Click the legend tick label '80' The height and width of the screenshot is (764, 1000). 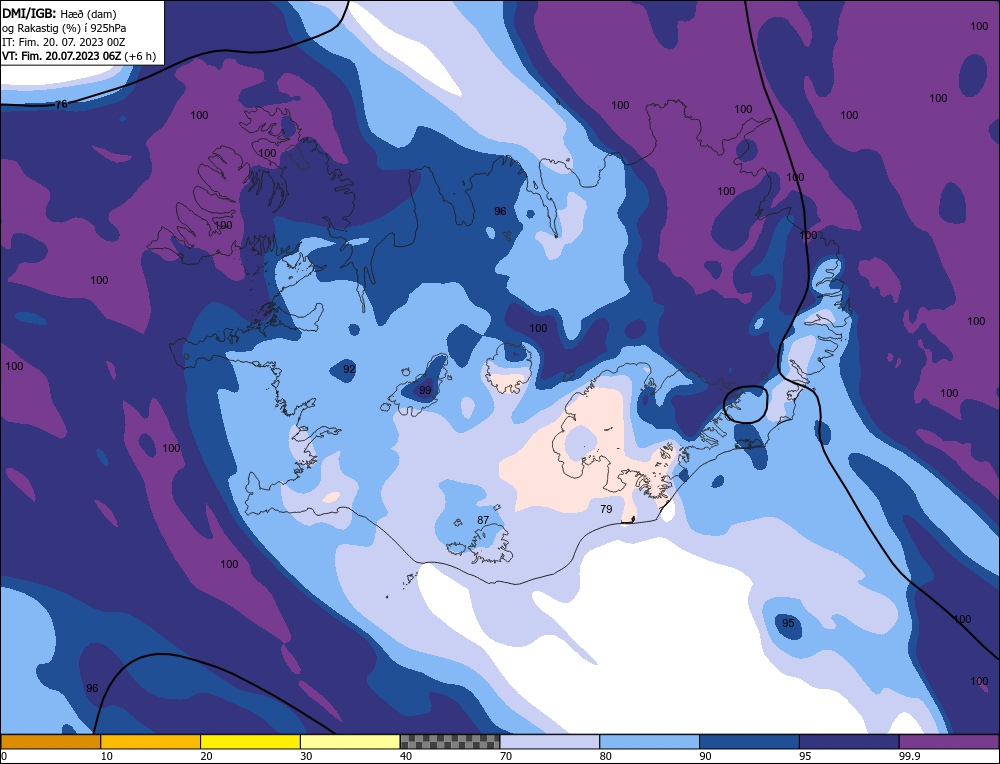tap(606, 756)
